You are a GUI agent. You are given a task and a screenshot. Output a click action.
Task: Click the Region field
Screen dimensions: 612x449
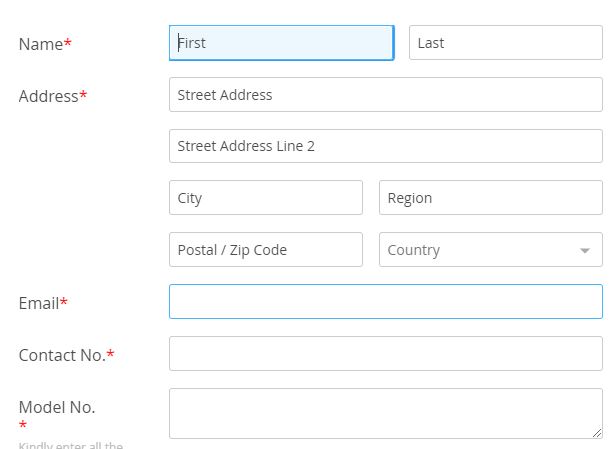coord(490,198)
